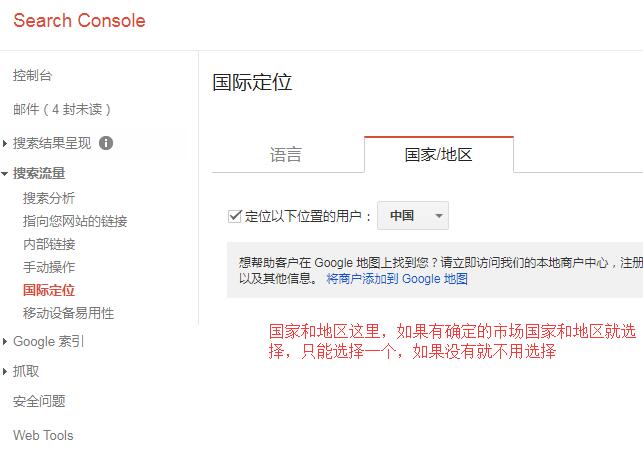Open 安全问题 in the sidebar
643x454 pixels.
click(x=39, y=401)
